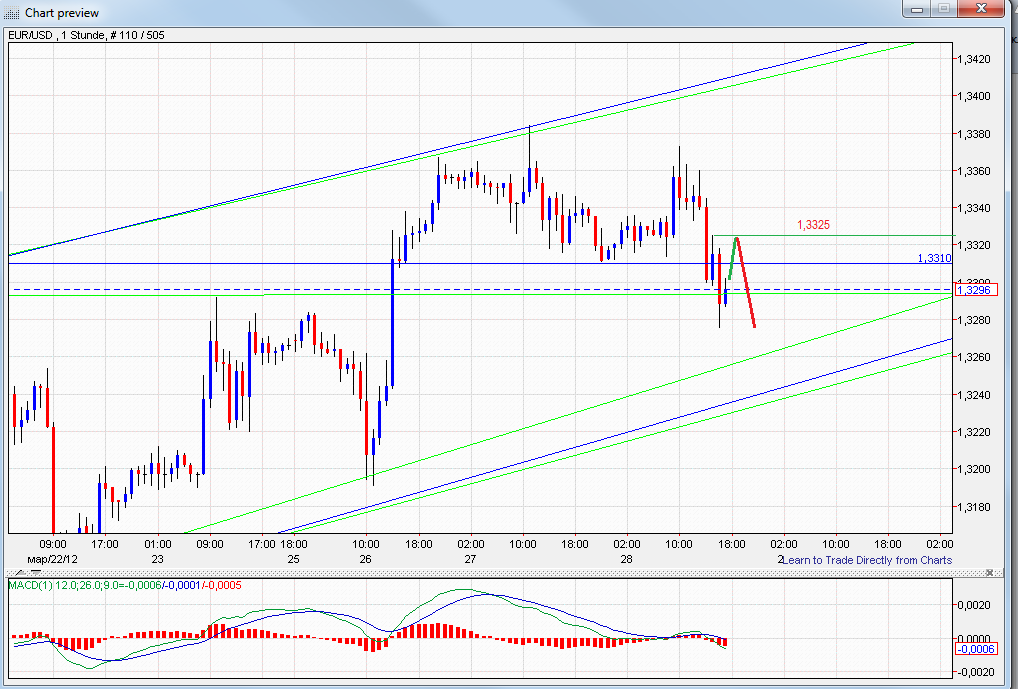This screenshot has width=1018, height=689.
Task: Click the 01:00 time axis label
Action: tap(157, 544)
